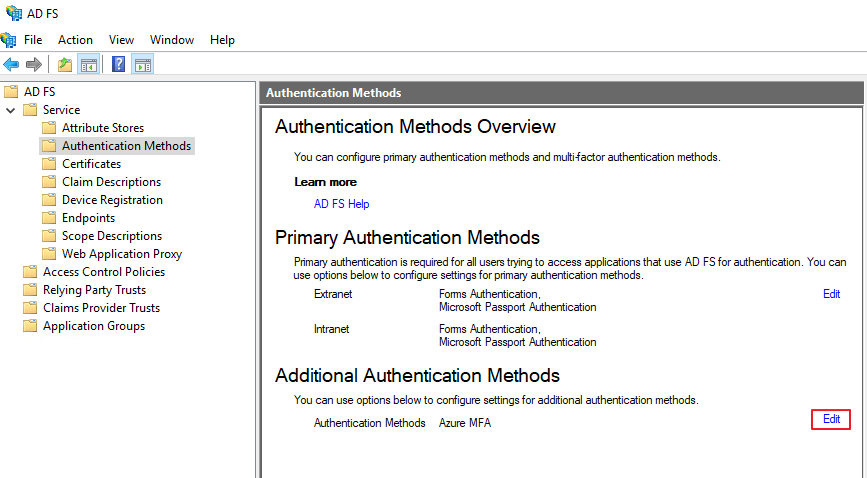Screen dimensions: 867x478
Task: Click the Service folder icon
Action: pos(30,110)
